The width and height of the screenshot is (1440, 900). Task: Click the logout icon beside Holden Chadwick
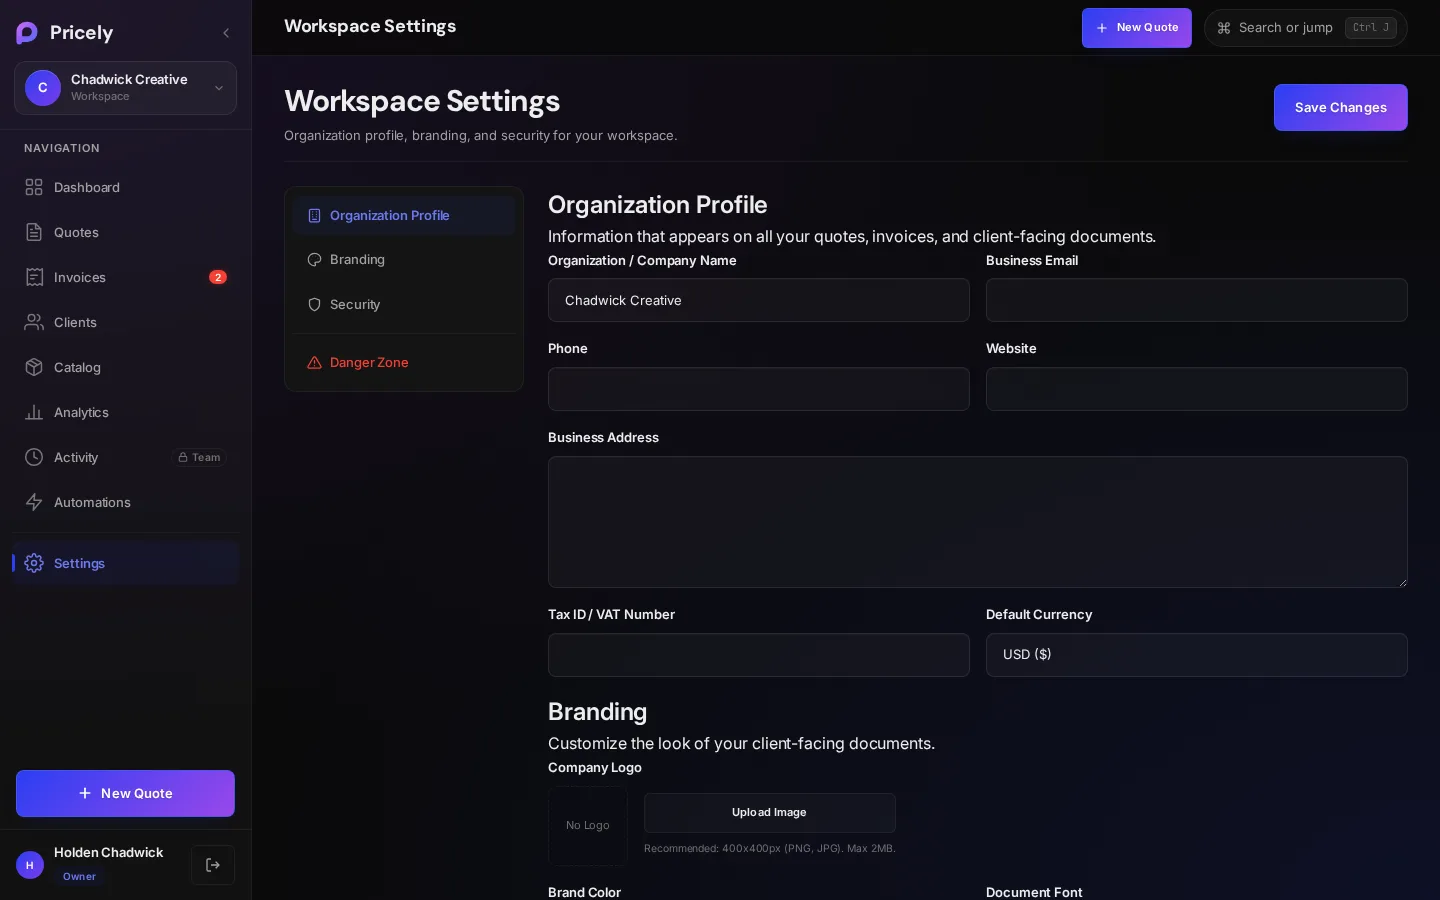[x=213, y=865]
